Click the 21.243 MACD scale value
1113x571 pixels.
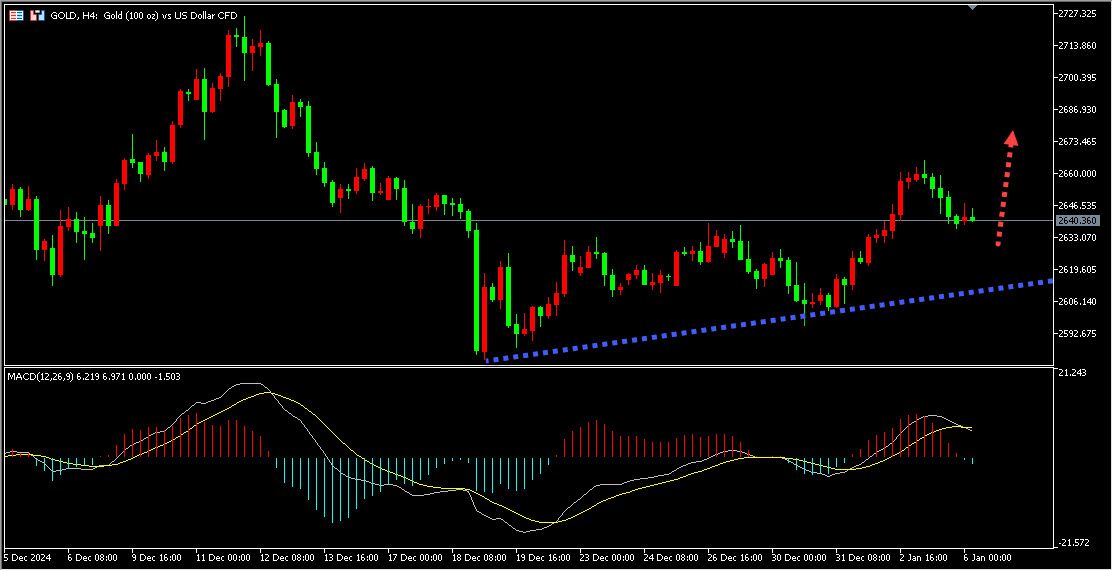[1072, 373]
